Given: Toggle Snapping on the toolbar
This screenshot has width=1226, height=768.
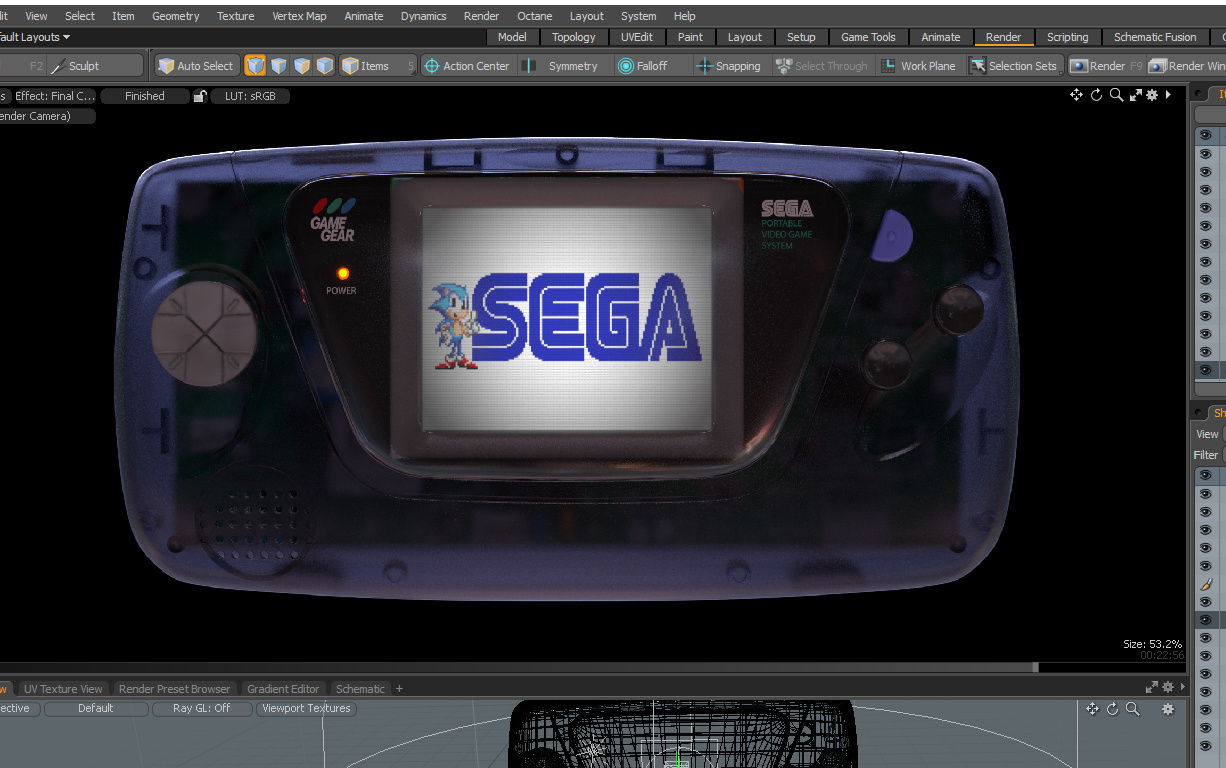Looking at the screenshot, I should (x=728, y=66).
